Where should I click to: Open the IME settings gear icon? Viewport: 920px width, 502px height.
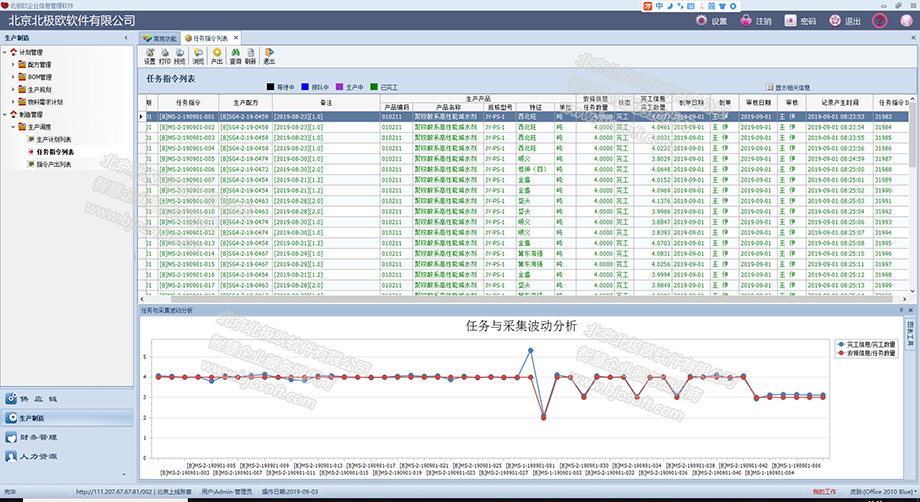pos(733,6)
